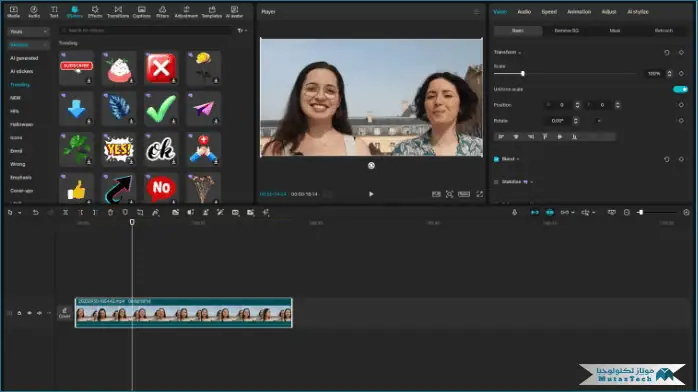
Task: Select the Remove BG sub-tab
Action: (566, 31)
